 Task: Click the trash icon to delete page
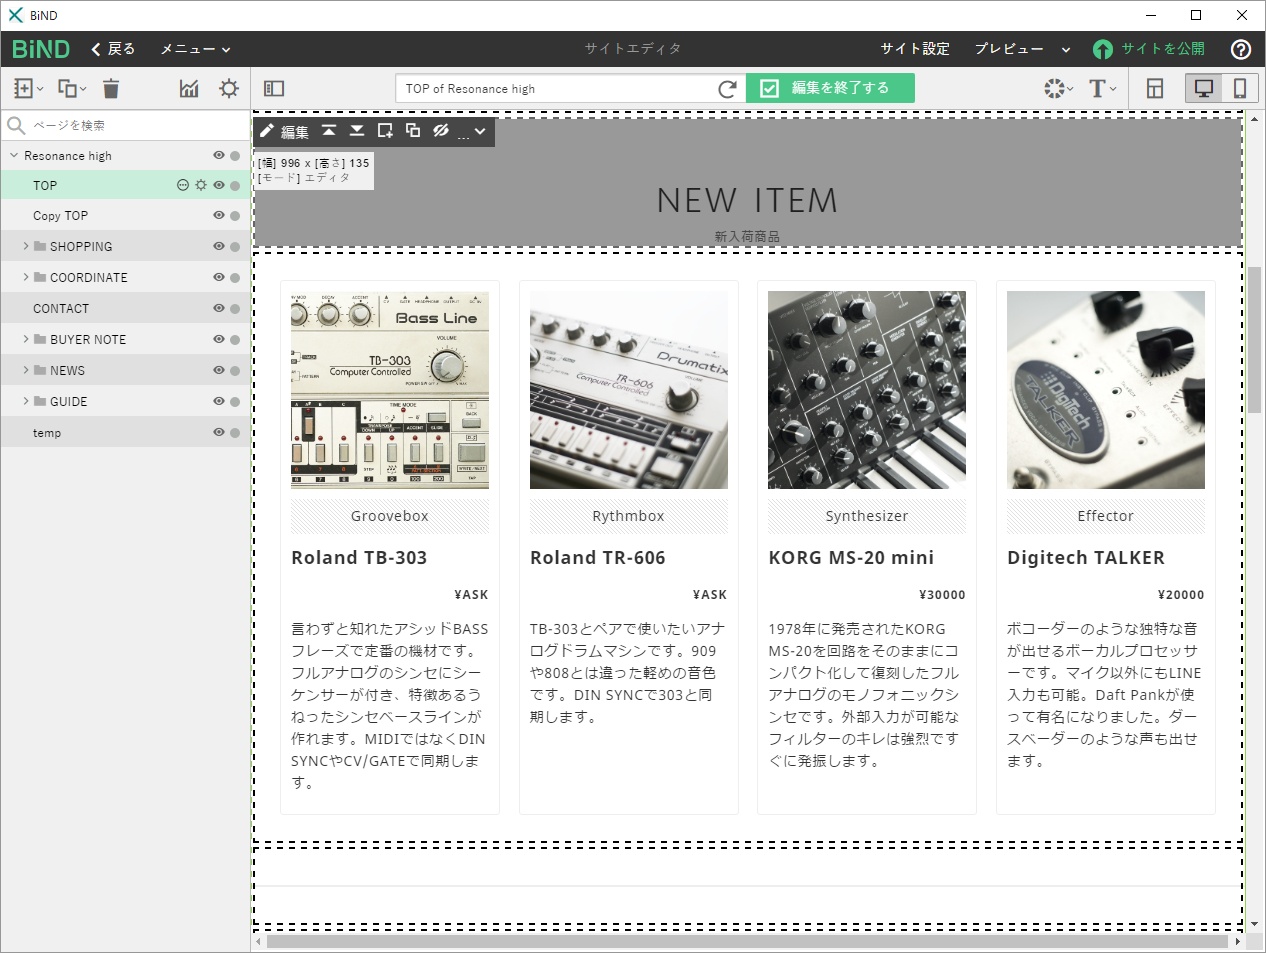(x=111, y=88)
